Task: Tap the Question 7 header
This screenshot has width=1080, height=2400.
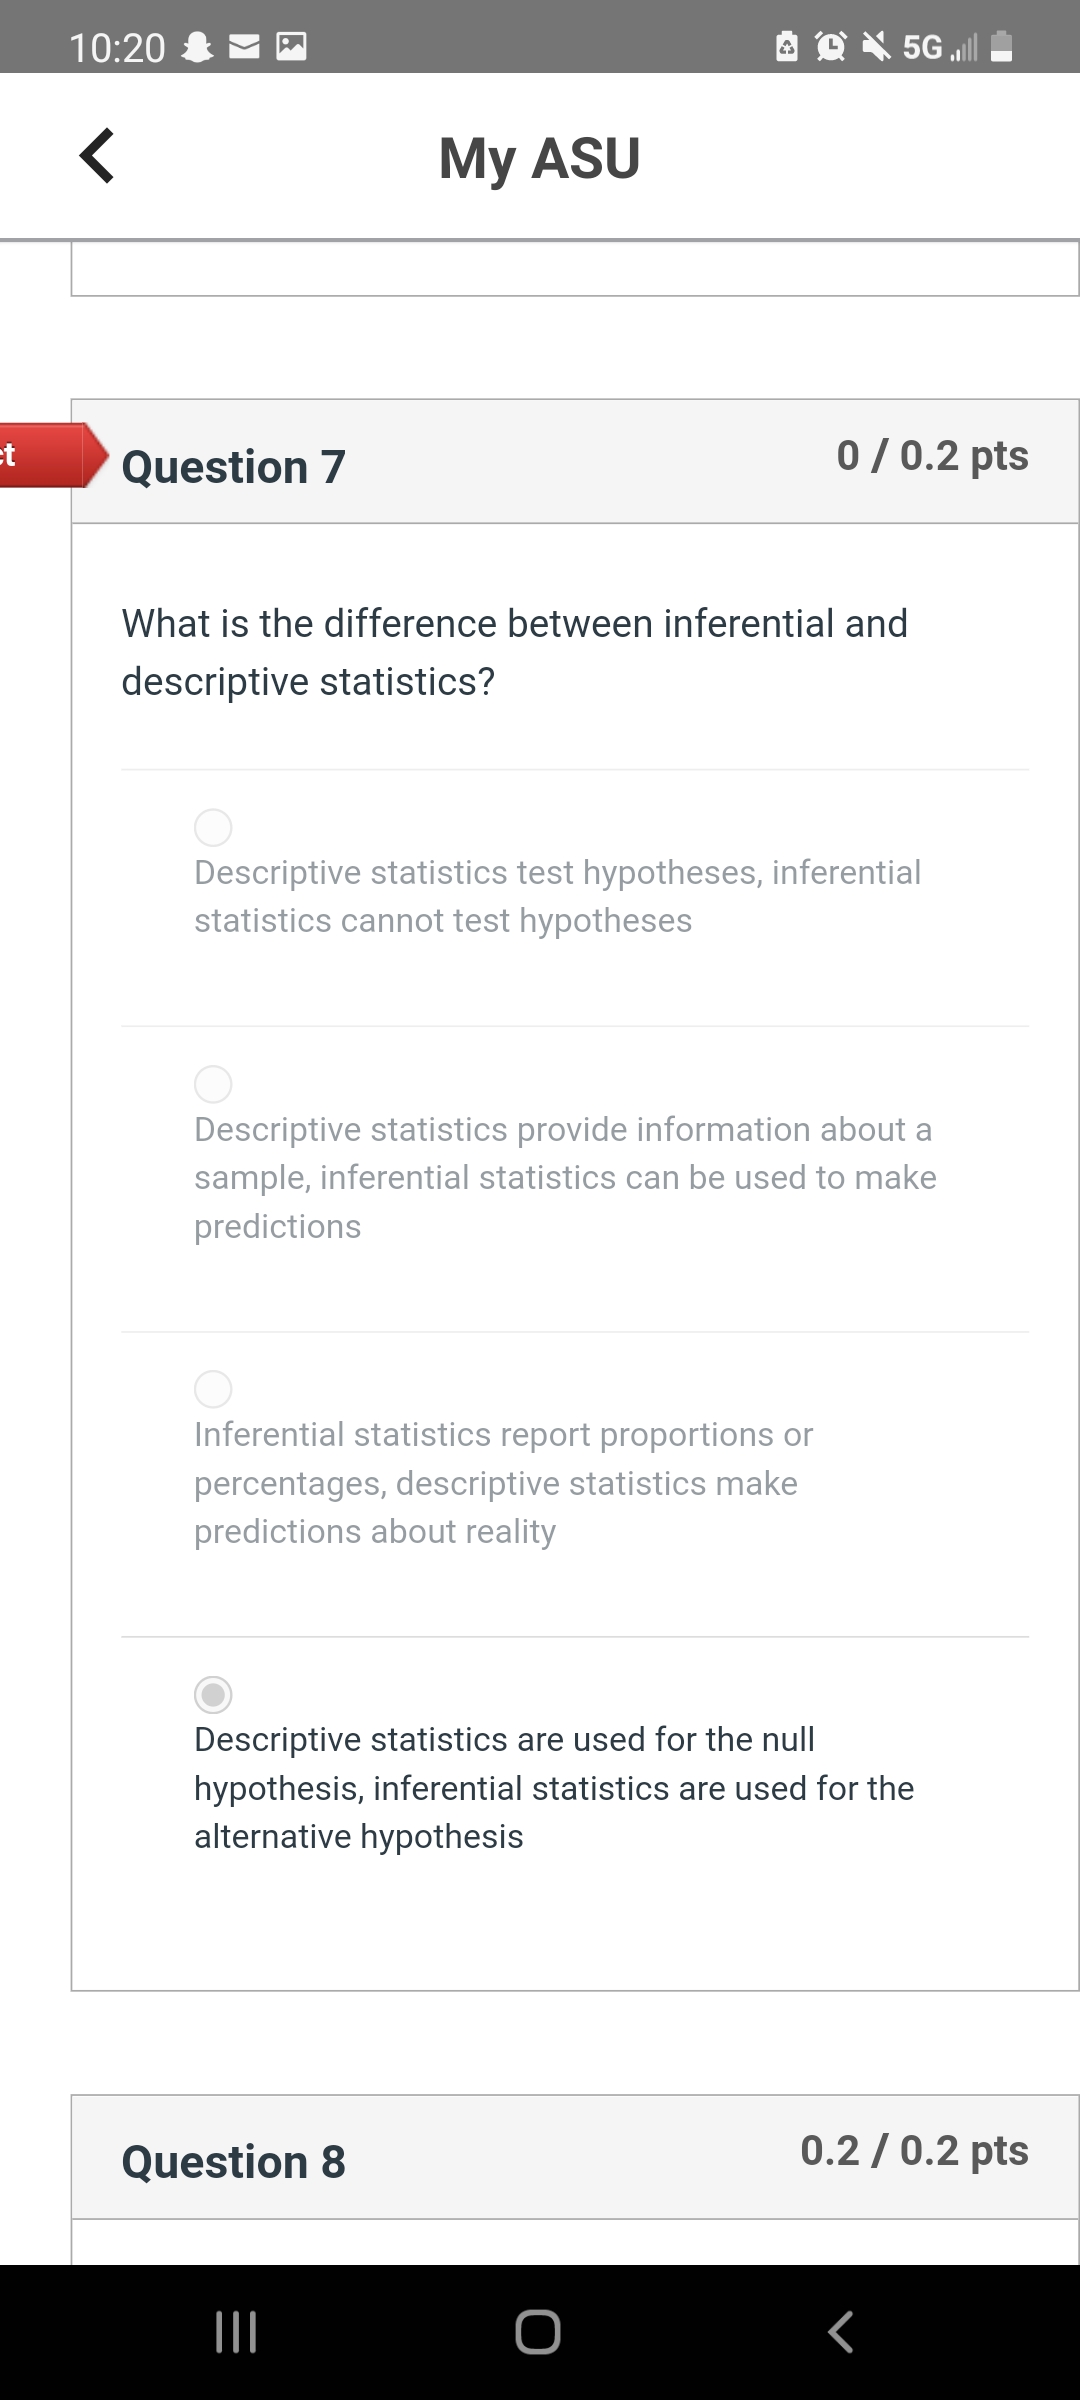Action: (x=234, y=467)
